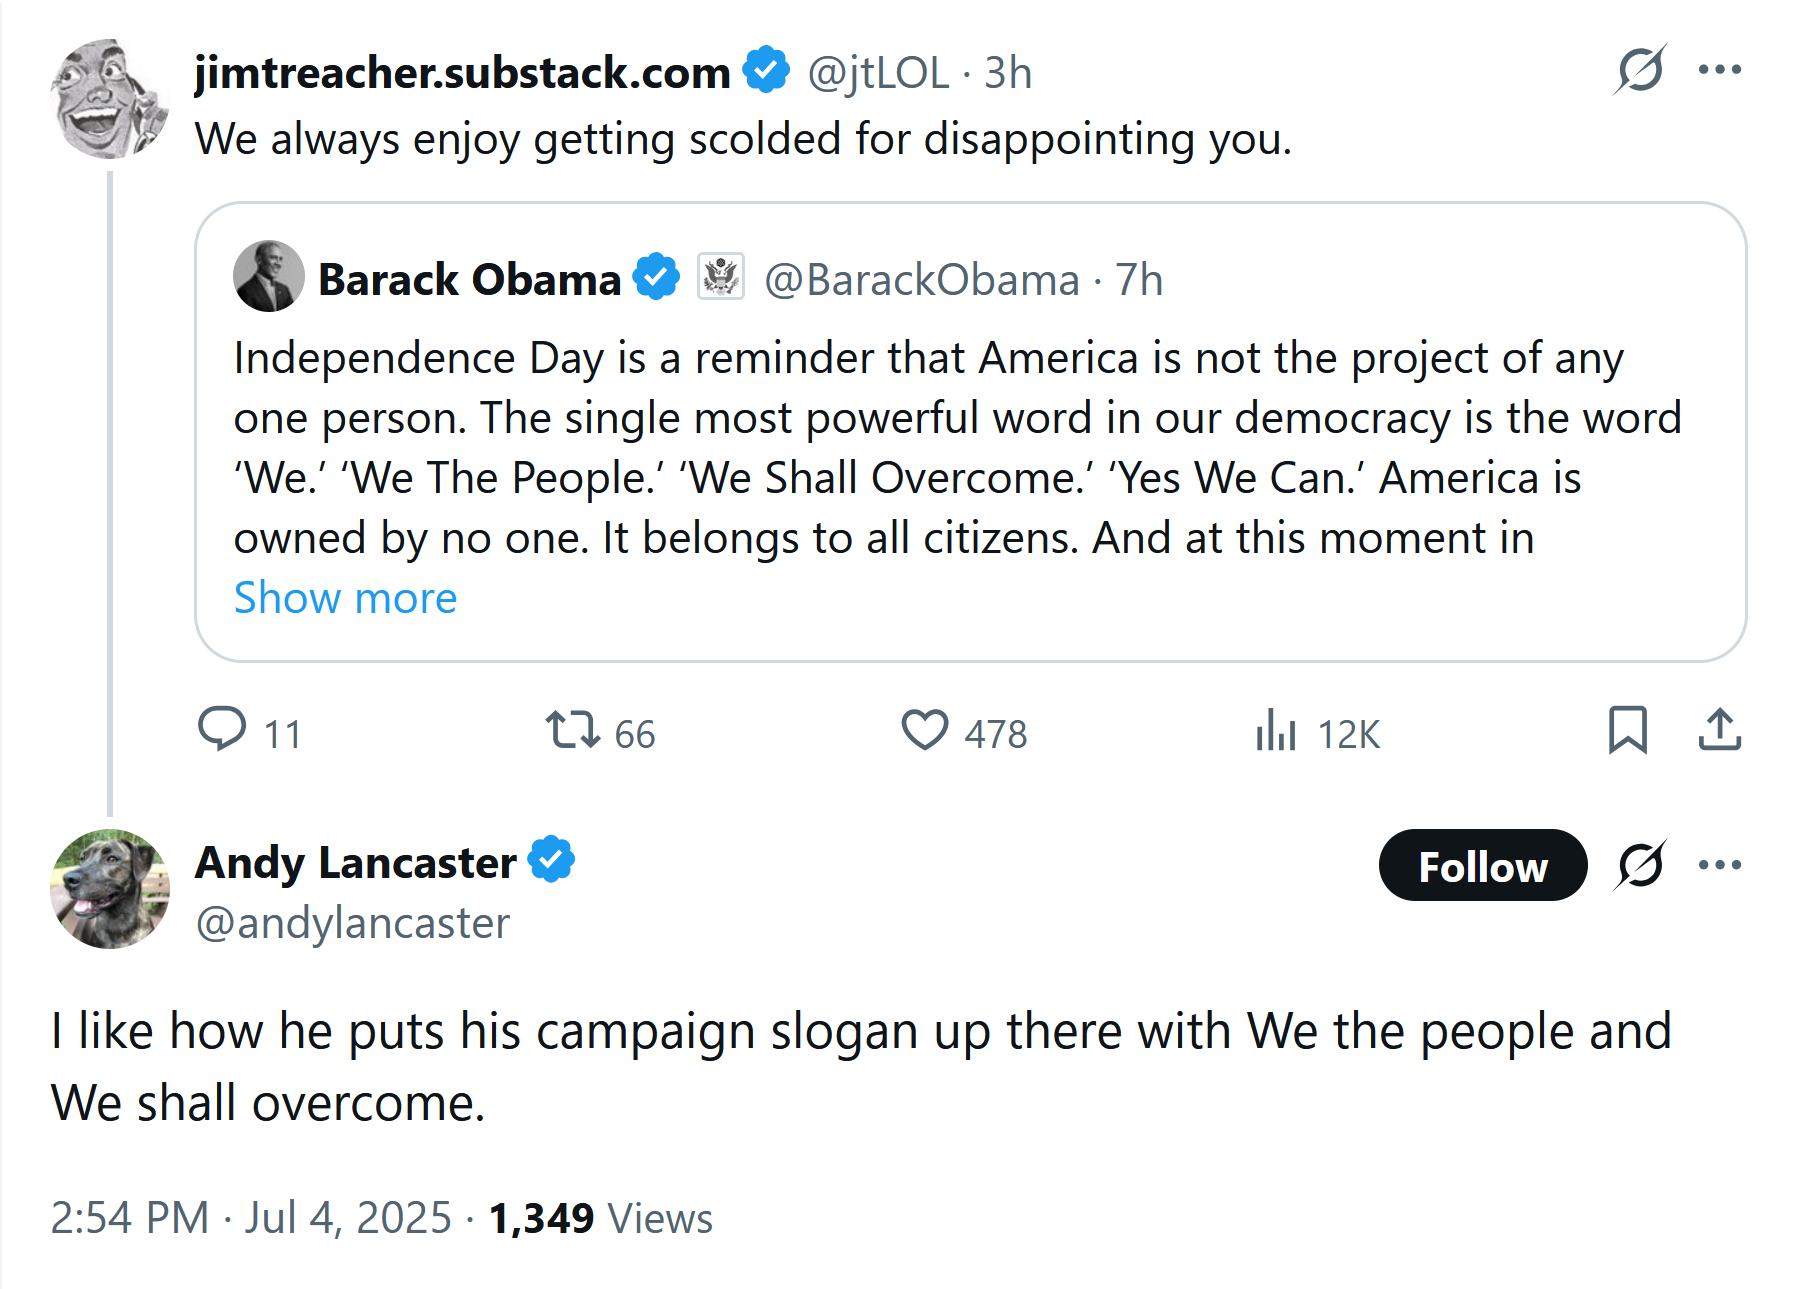This screenshot has width=1793, height=1289.
Task: Repost jimtreacher's post with retweet icon
Action: 572,730
